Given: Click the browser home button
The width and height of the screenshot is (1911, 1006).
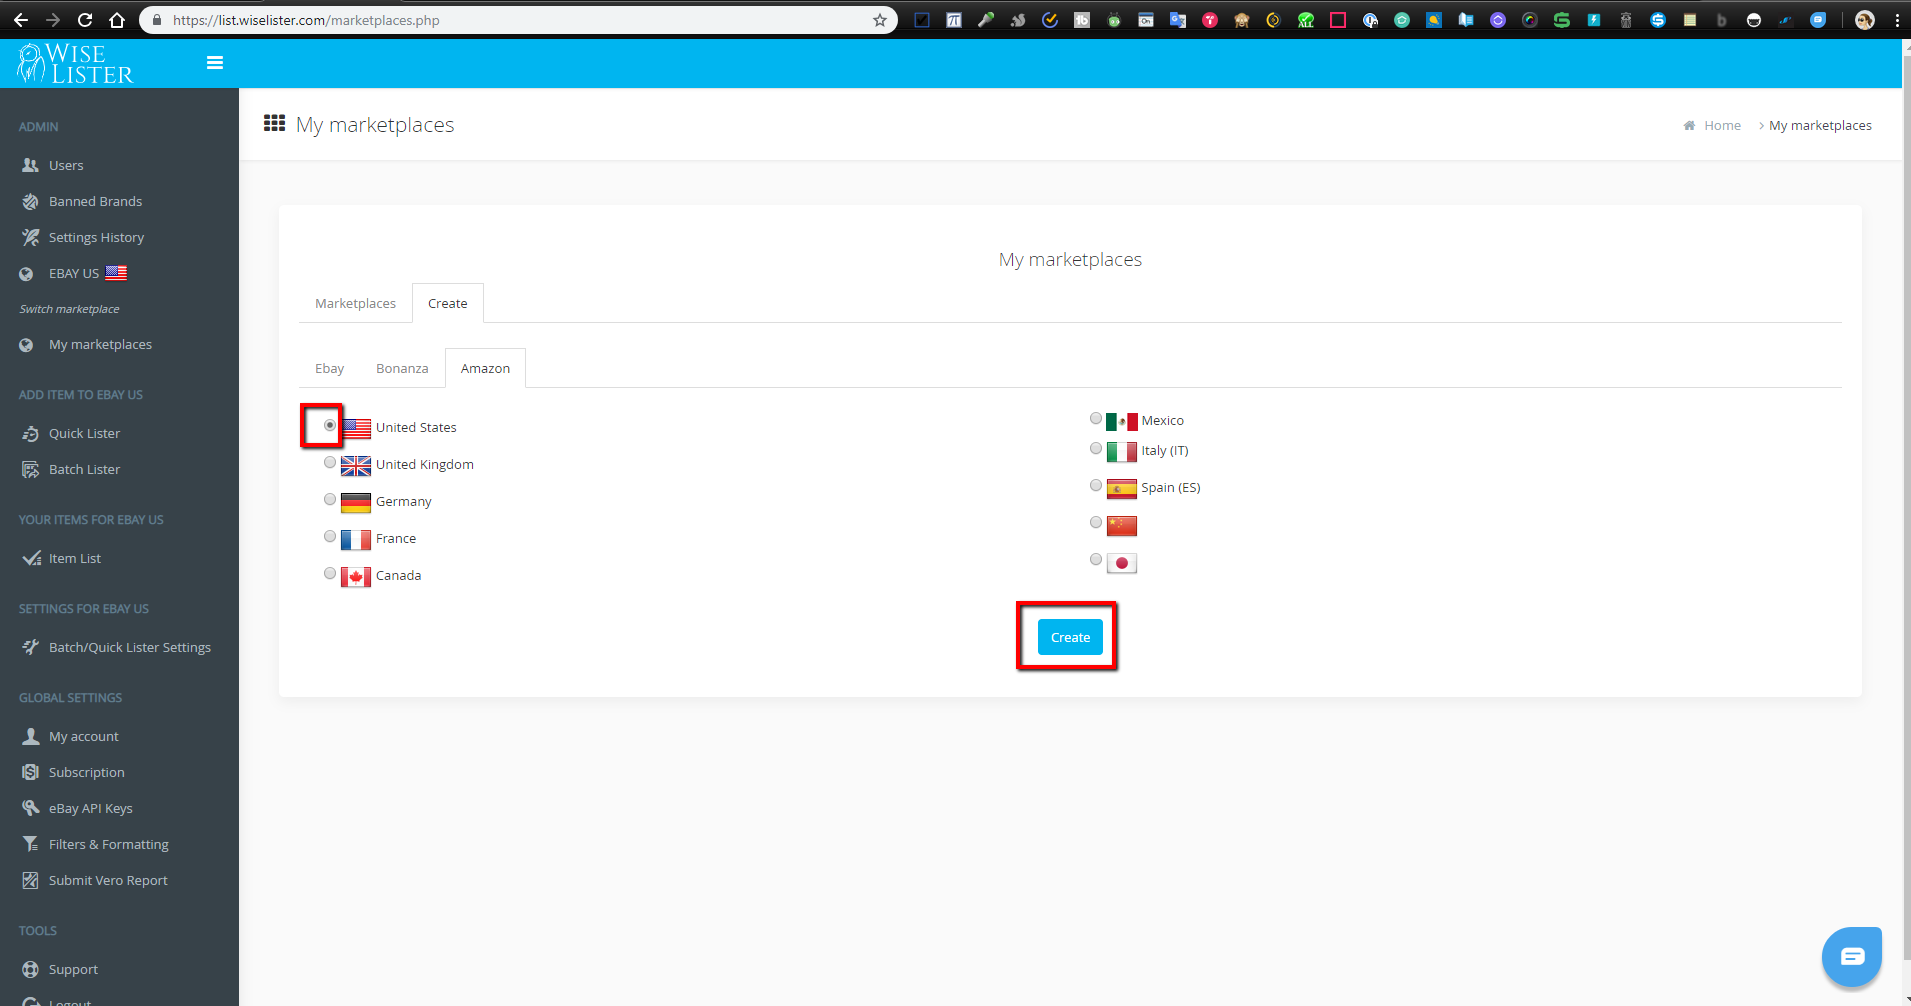Looking at the screenshot, I should [x=117, y=20].
